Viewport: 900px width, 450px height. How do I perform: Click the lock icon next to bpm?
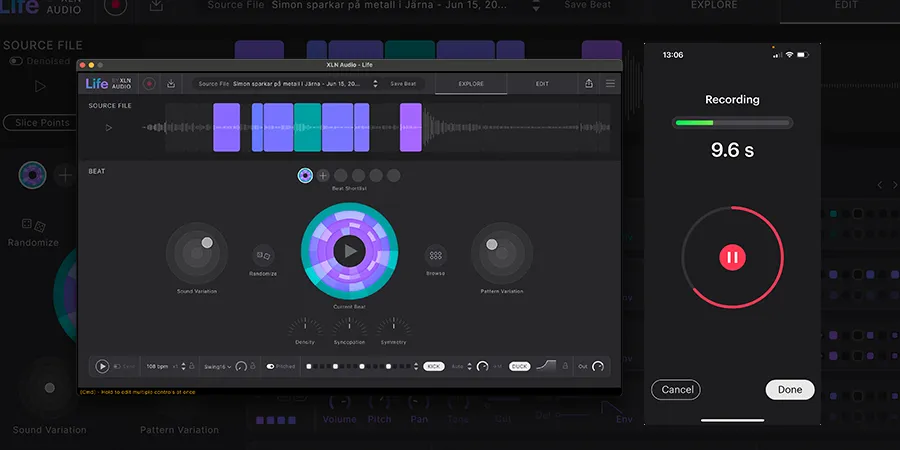(x=192, y=366)
